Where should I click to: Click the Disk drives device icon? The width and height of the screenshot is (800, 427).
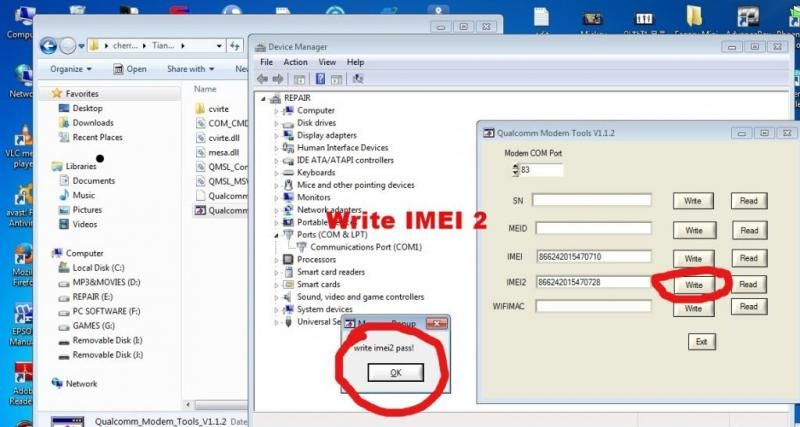click(x=289, y=123)
